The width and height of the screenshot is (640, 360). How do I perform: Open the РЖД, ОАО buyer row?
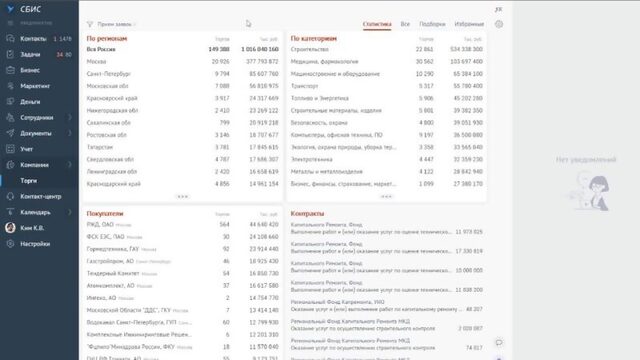tap(182, 224)
